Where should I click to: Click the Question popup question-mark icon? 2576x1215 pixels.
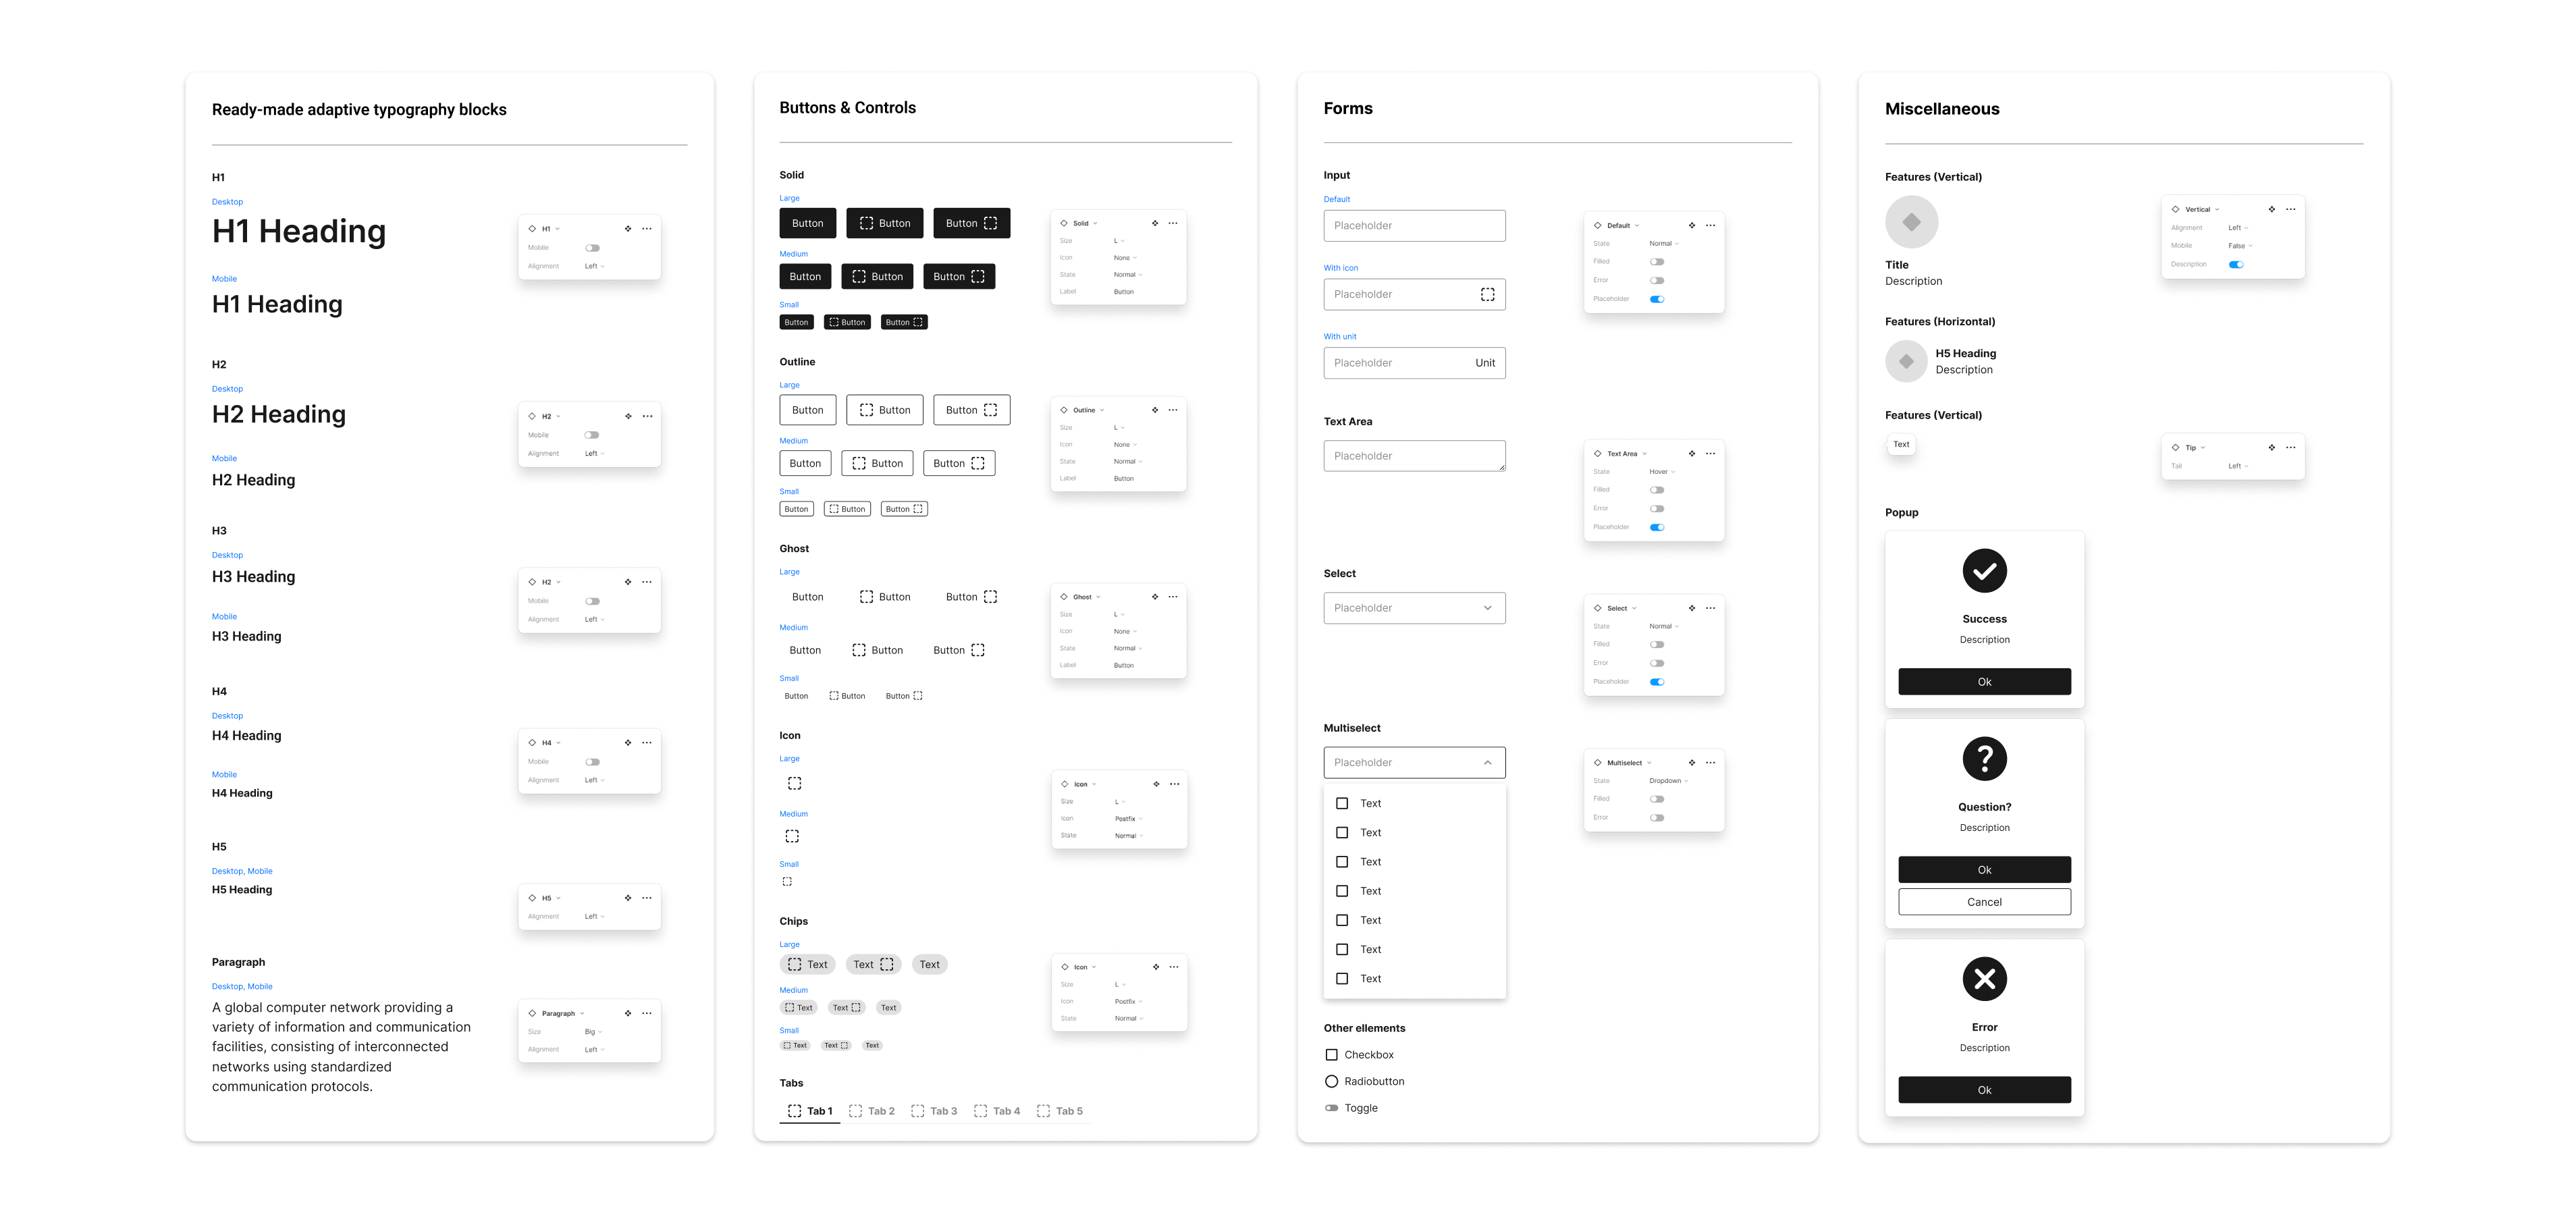point(1984,759)
